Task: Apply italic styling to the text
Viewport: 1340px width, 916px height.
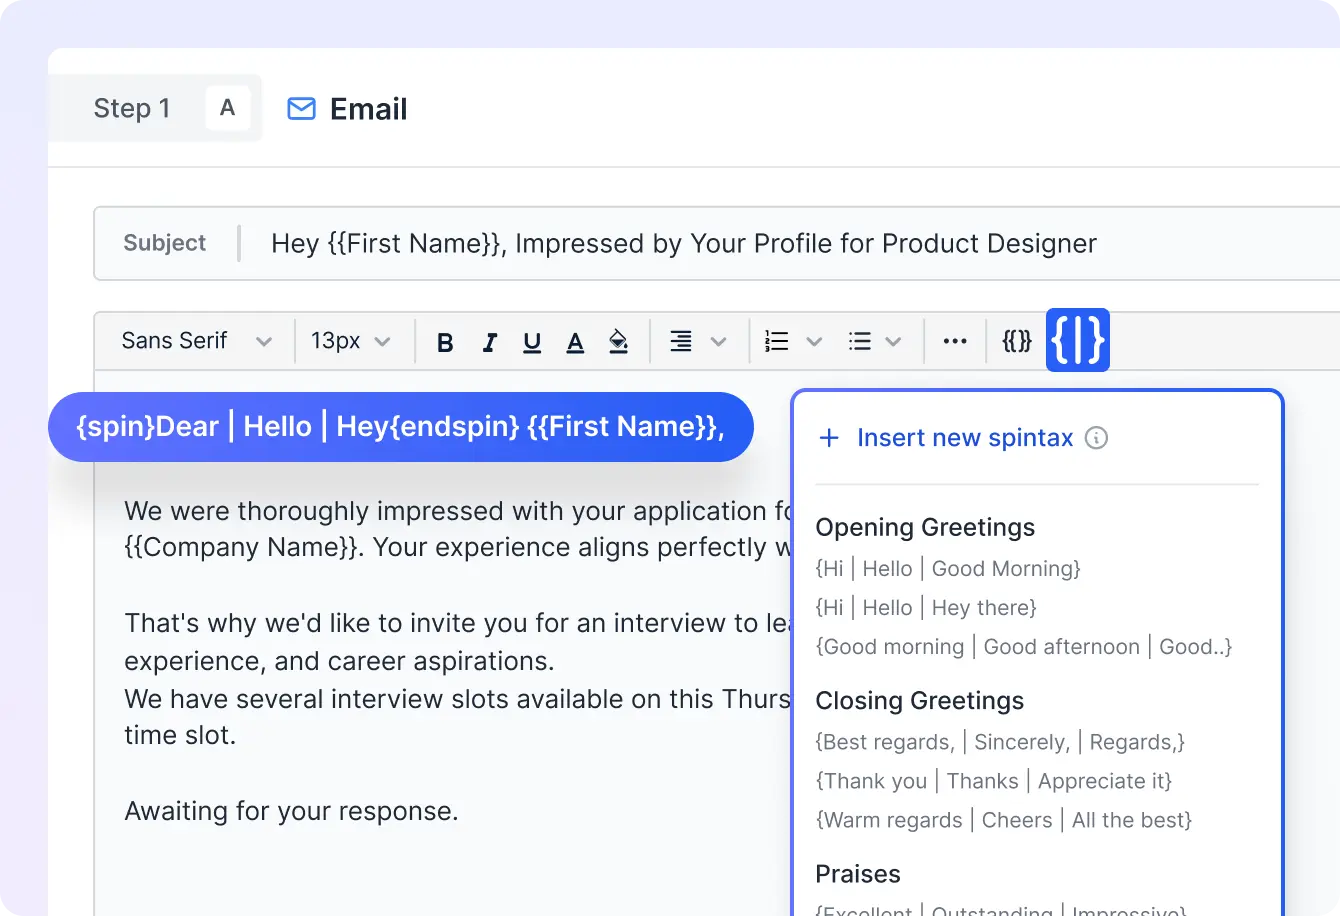Action: 489,341
